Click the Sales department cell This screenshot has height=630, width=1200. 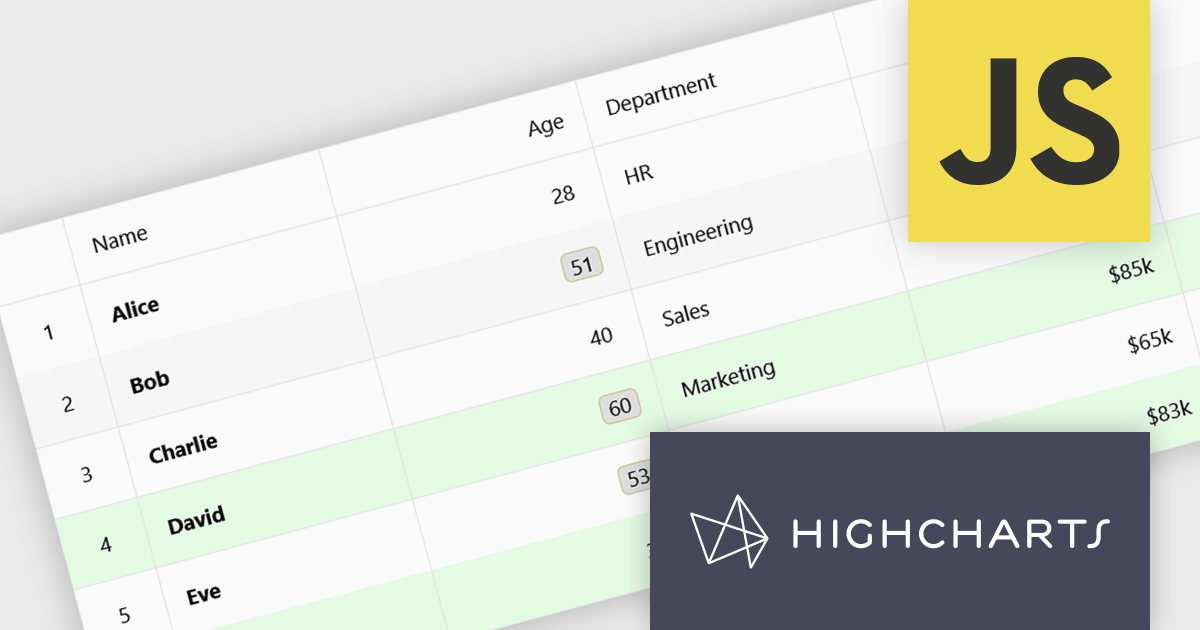[686, 314]
